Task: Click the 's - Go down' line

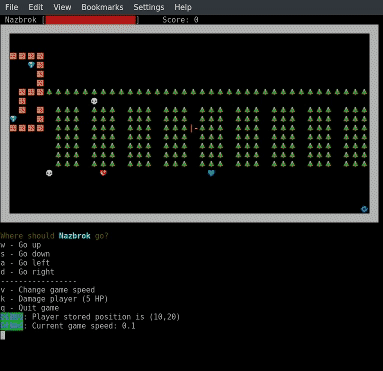Action: click(25, 254)
